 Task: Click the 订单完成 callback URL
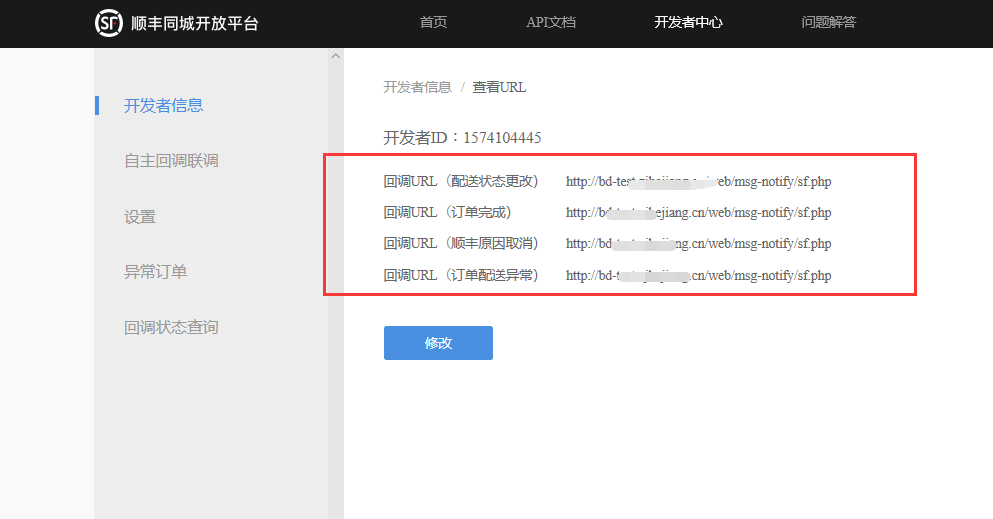click(698, 213)
